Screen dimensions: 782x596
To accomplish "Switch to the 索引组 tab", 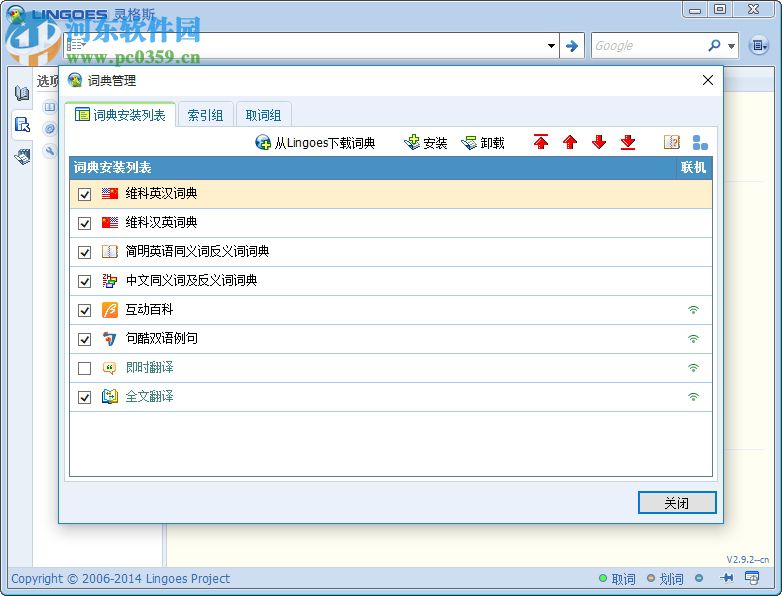I will click(205, 115).
